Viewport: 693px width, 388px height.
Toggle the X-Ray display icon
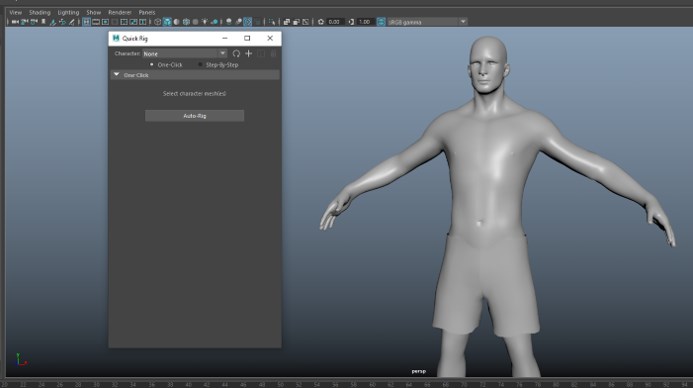tap(286, 22)
